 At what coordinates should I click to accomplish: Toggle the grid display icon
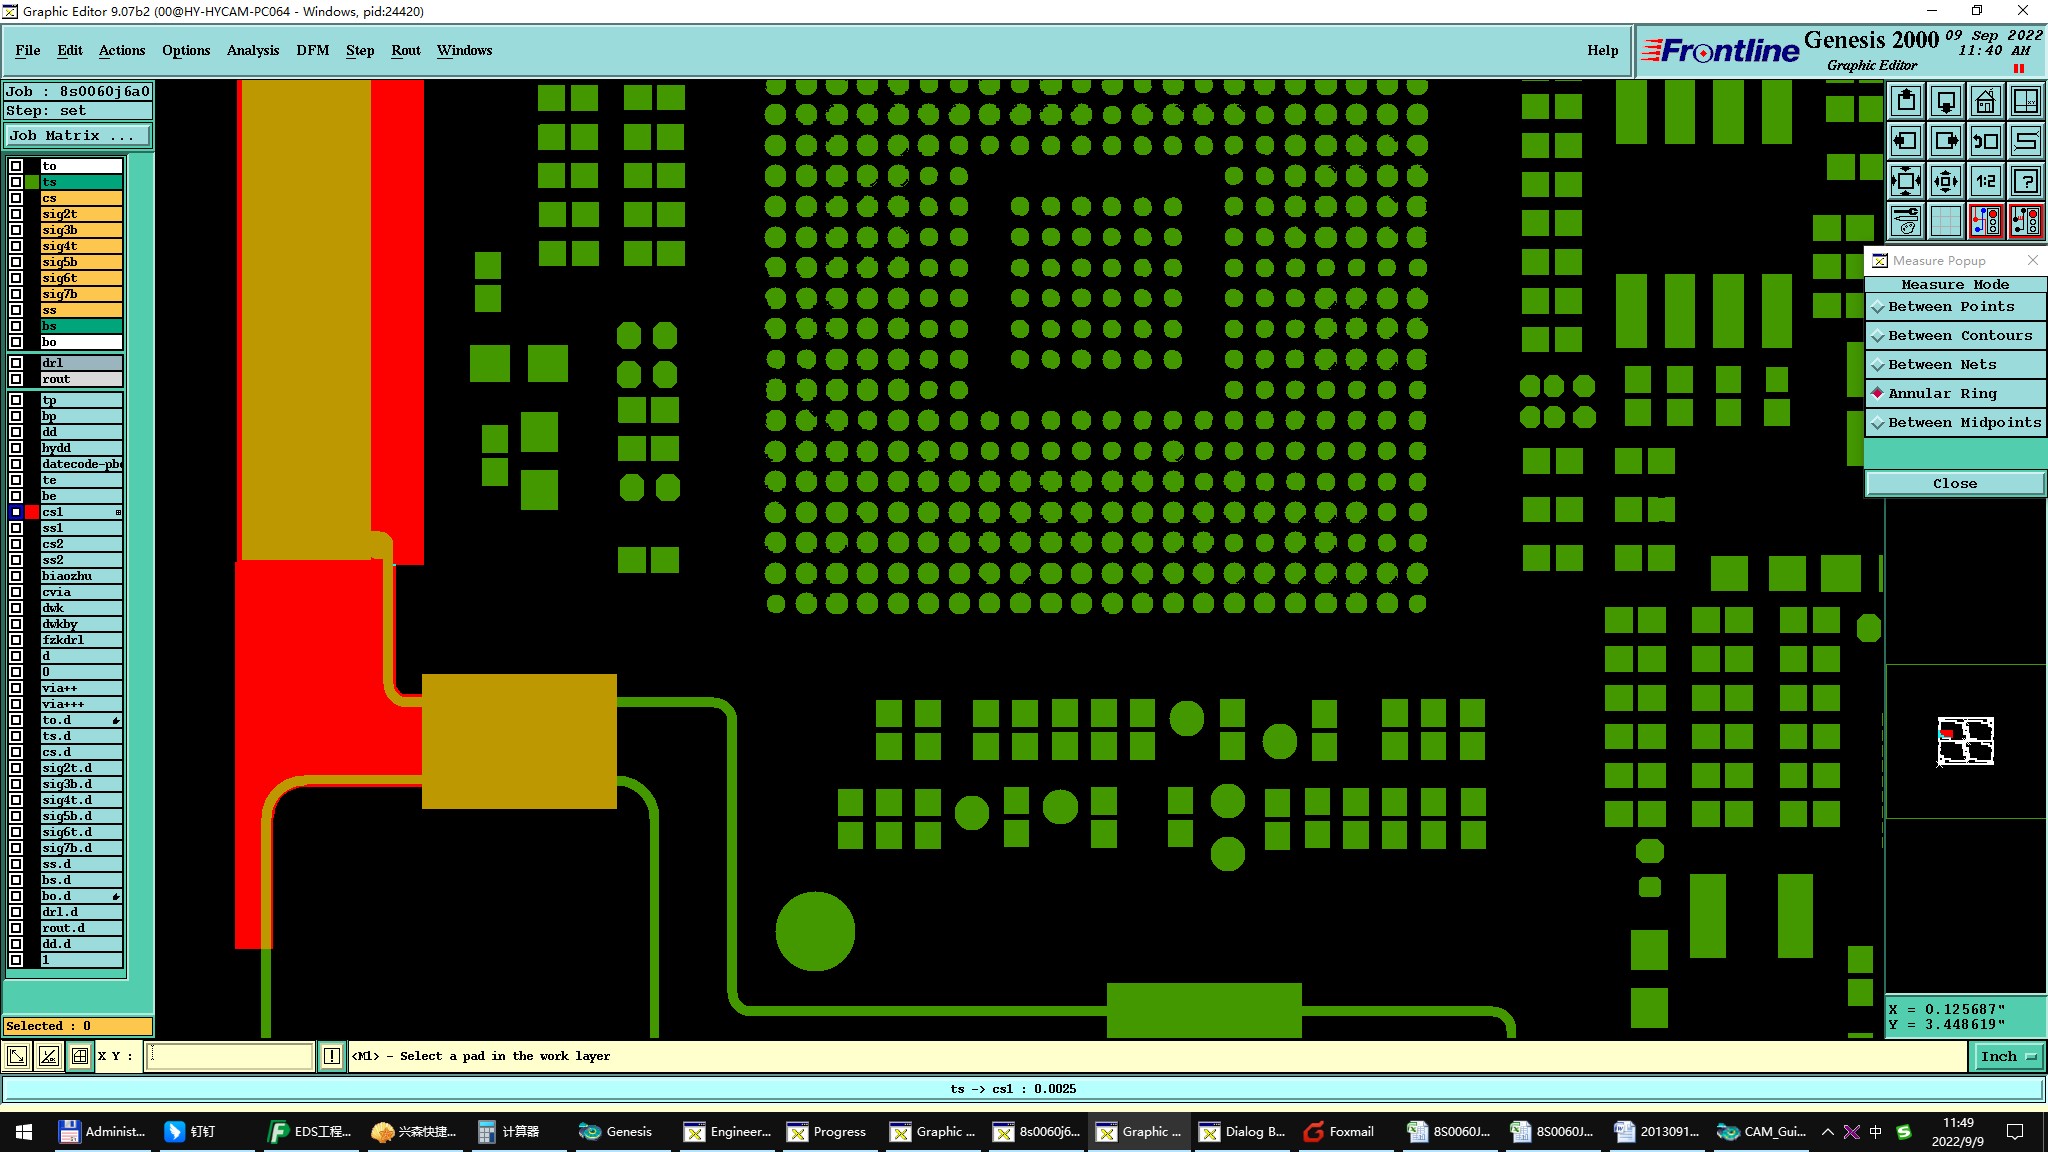[1945, 221]
